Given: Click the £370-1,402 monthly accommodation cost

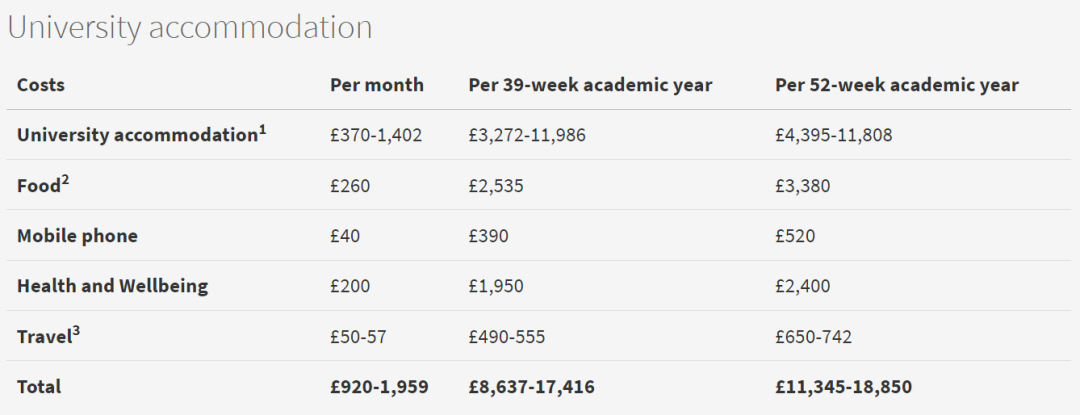Looking at the screenshot, I should pos(376,136).
